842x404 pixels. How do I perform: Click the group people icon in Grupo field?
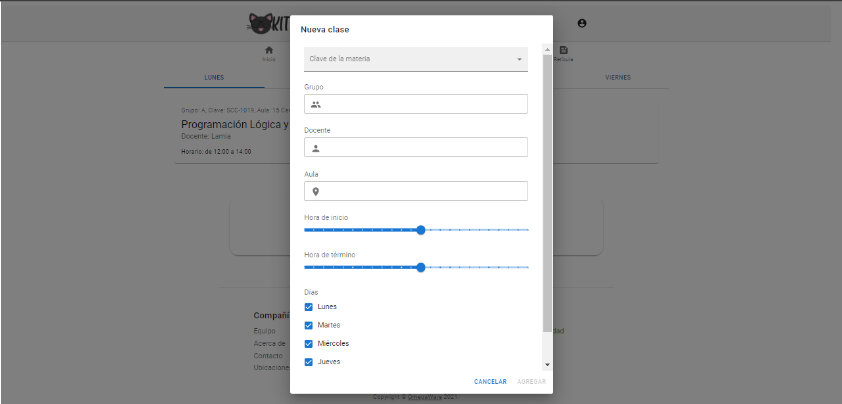[x=316, y=104]
